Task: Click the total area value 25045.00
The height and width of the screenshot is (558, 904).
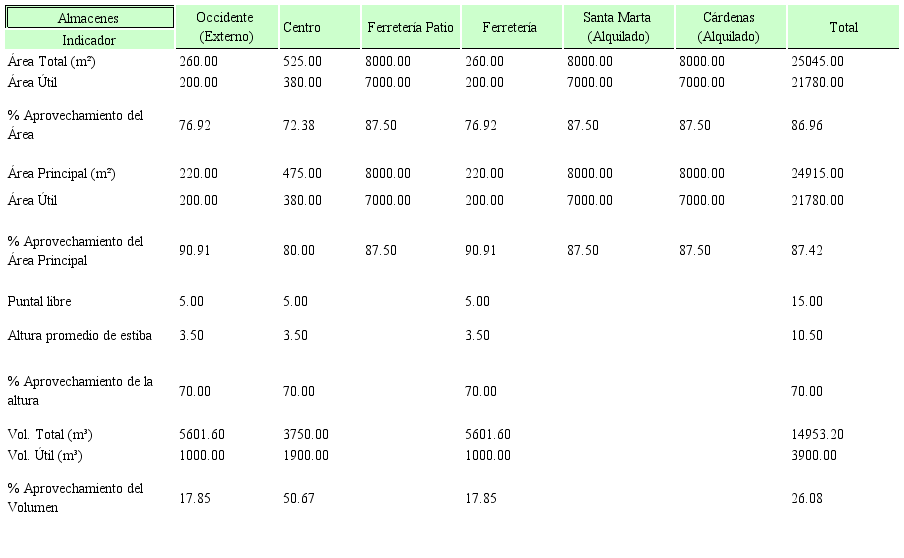Action: point(817,61)
